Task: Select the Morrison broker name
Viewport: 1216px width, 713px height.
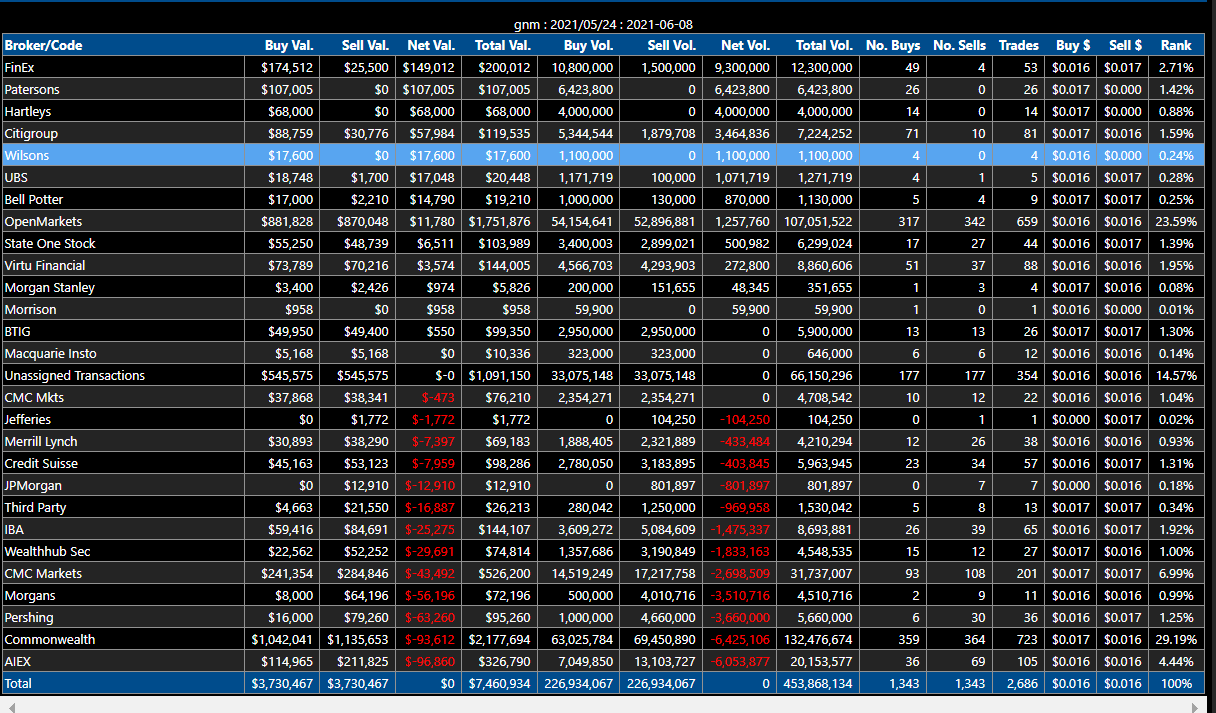Action: 30,309
